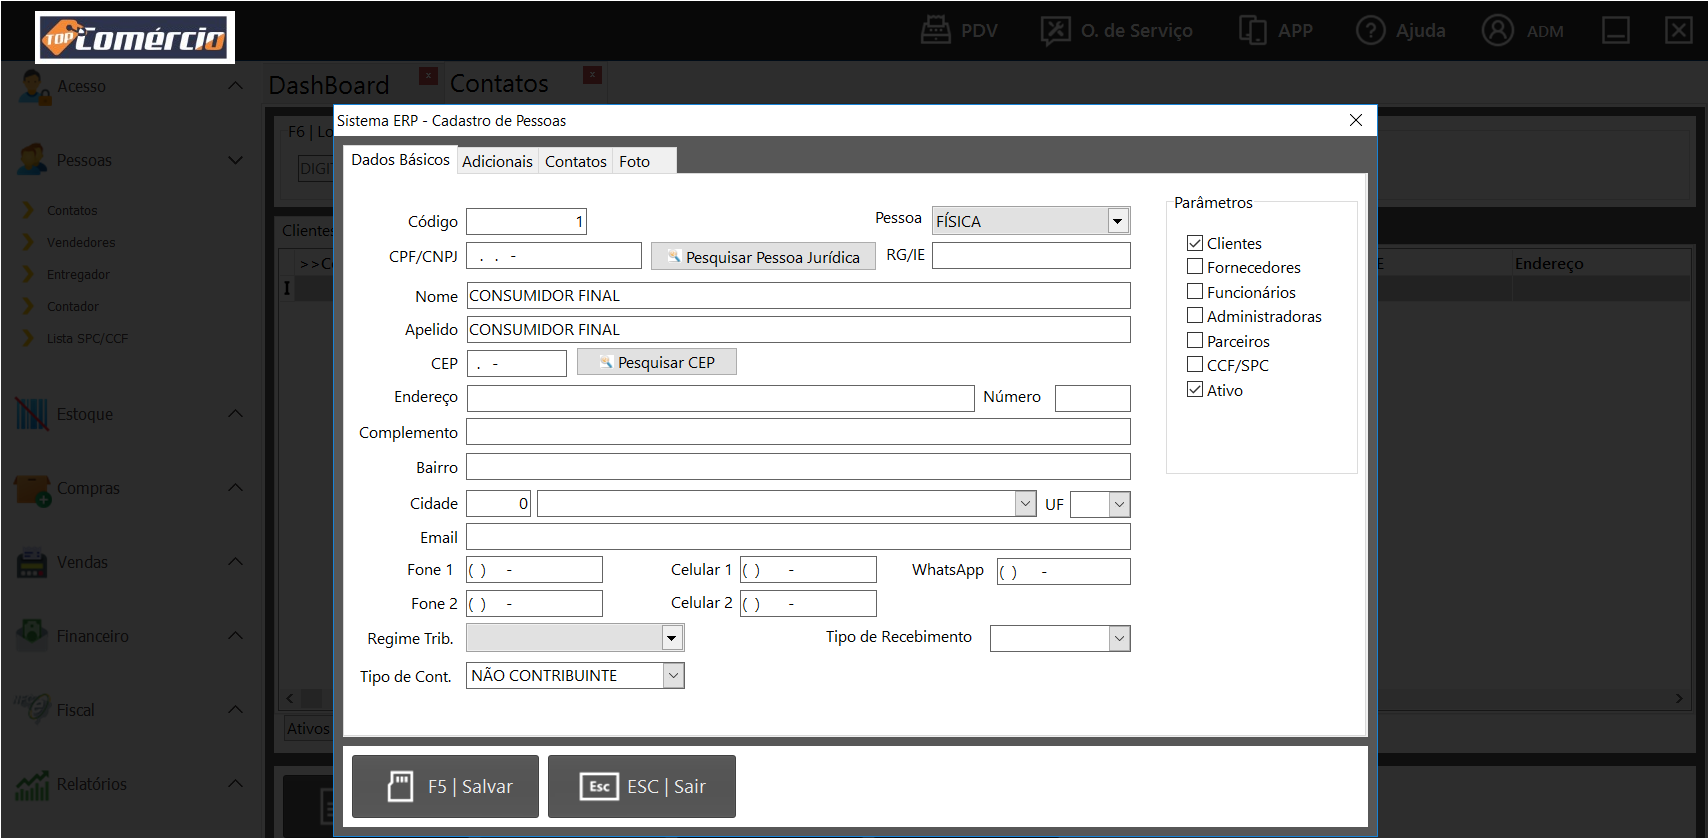Open the ADM user profile icon
Viewport: 1708px width, 838px height.
pos(1497,30)
